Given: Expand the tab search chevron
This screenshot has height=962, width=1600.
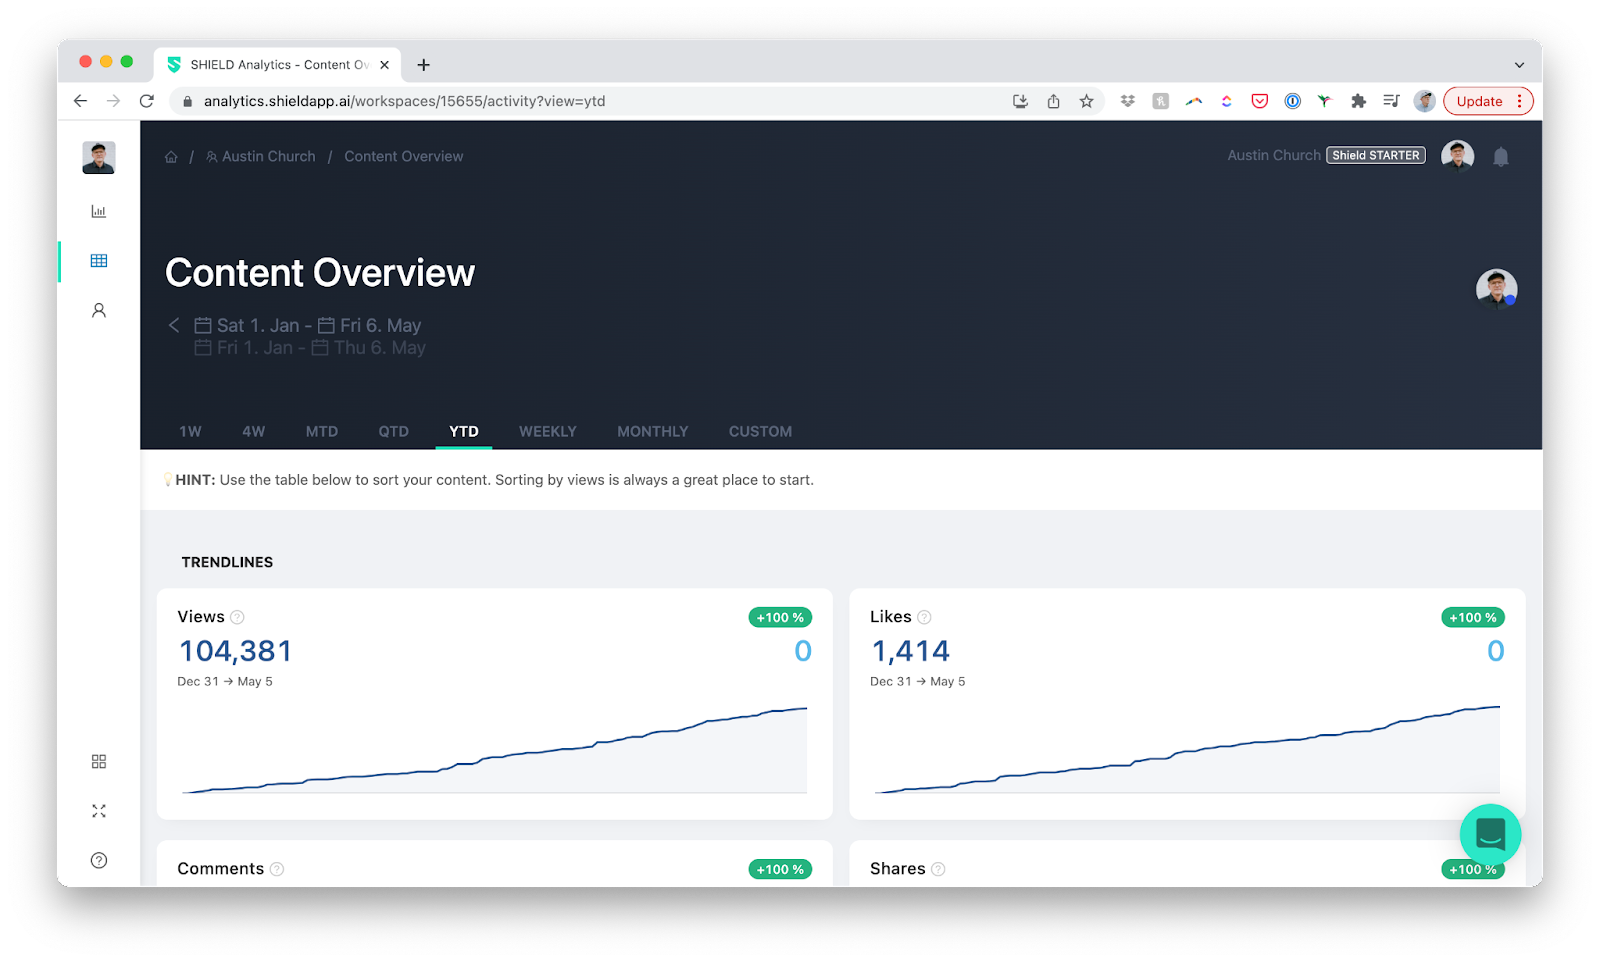Looking at the screenshot, I should (x=1519, y=65).
